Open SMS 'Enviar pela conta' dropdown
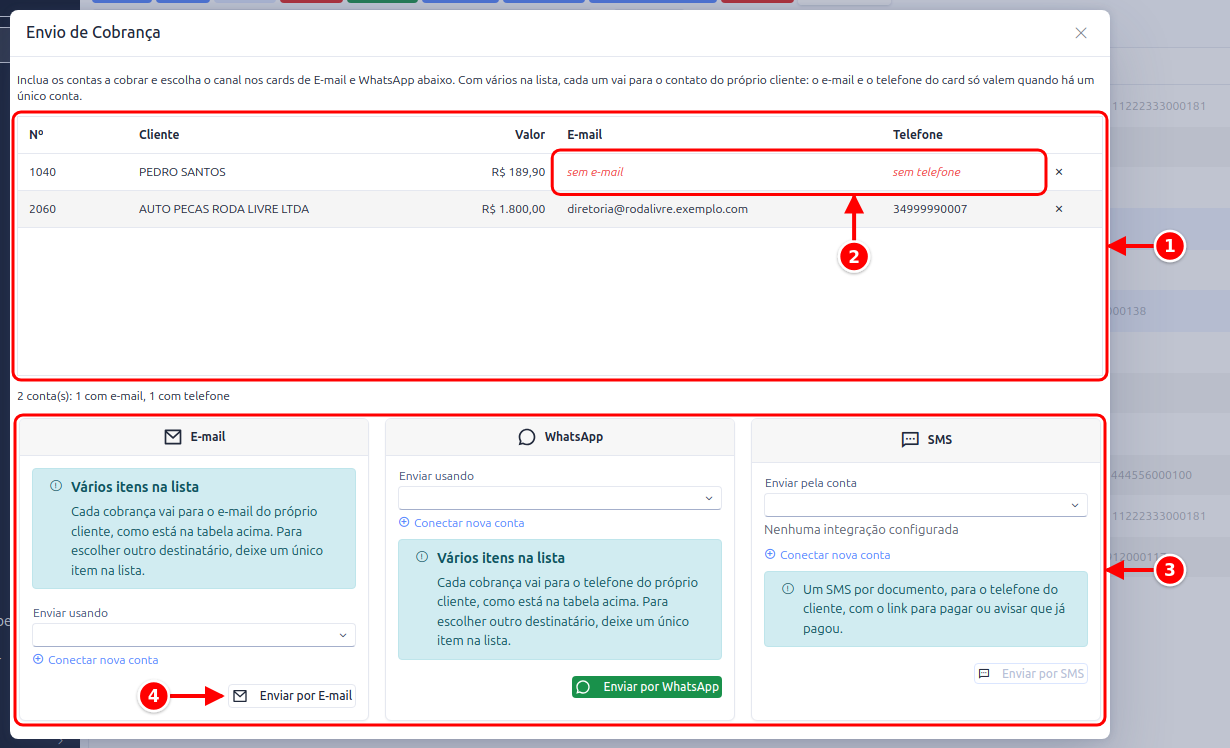This screenshot has width=1230, height=748. click(x=926, y=505)
